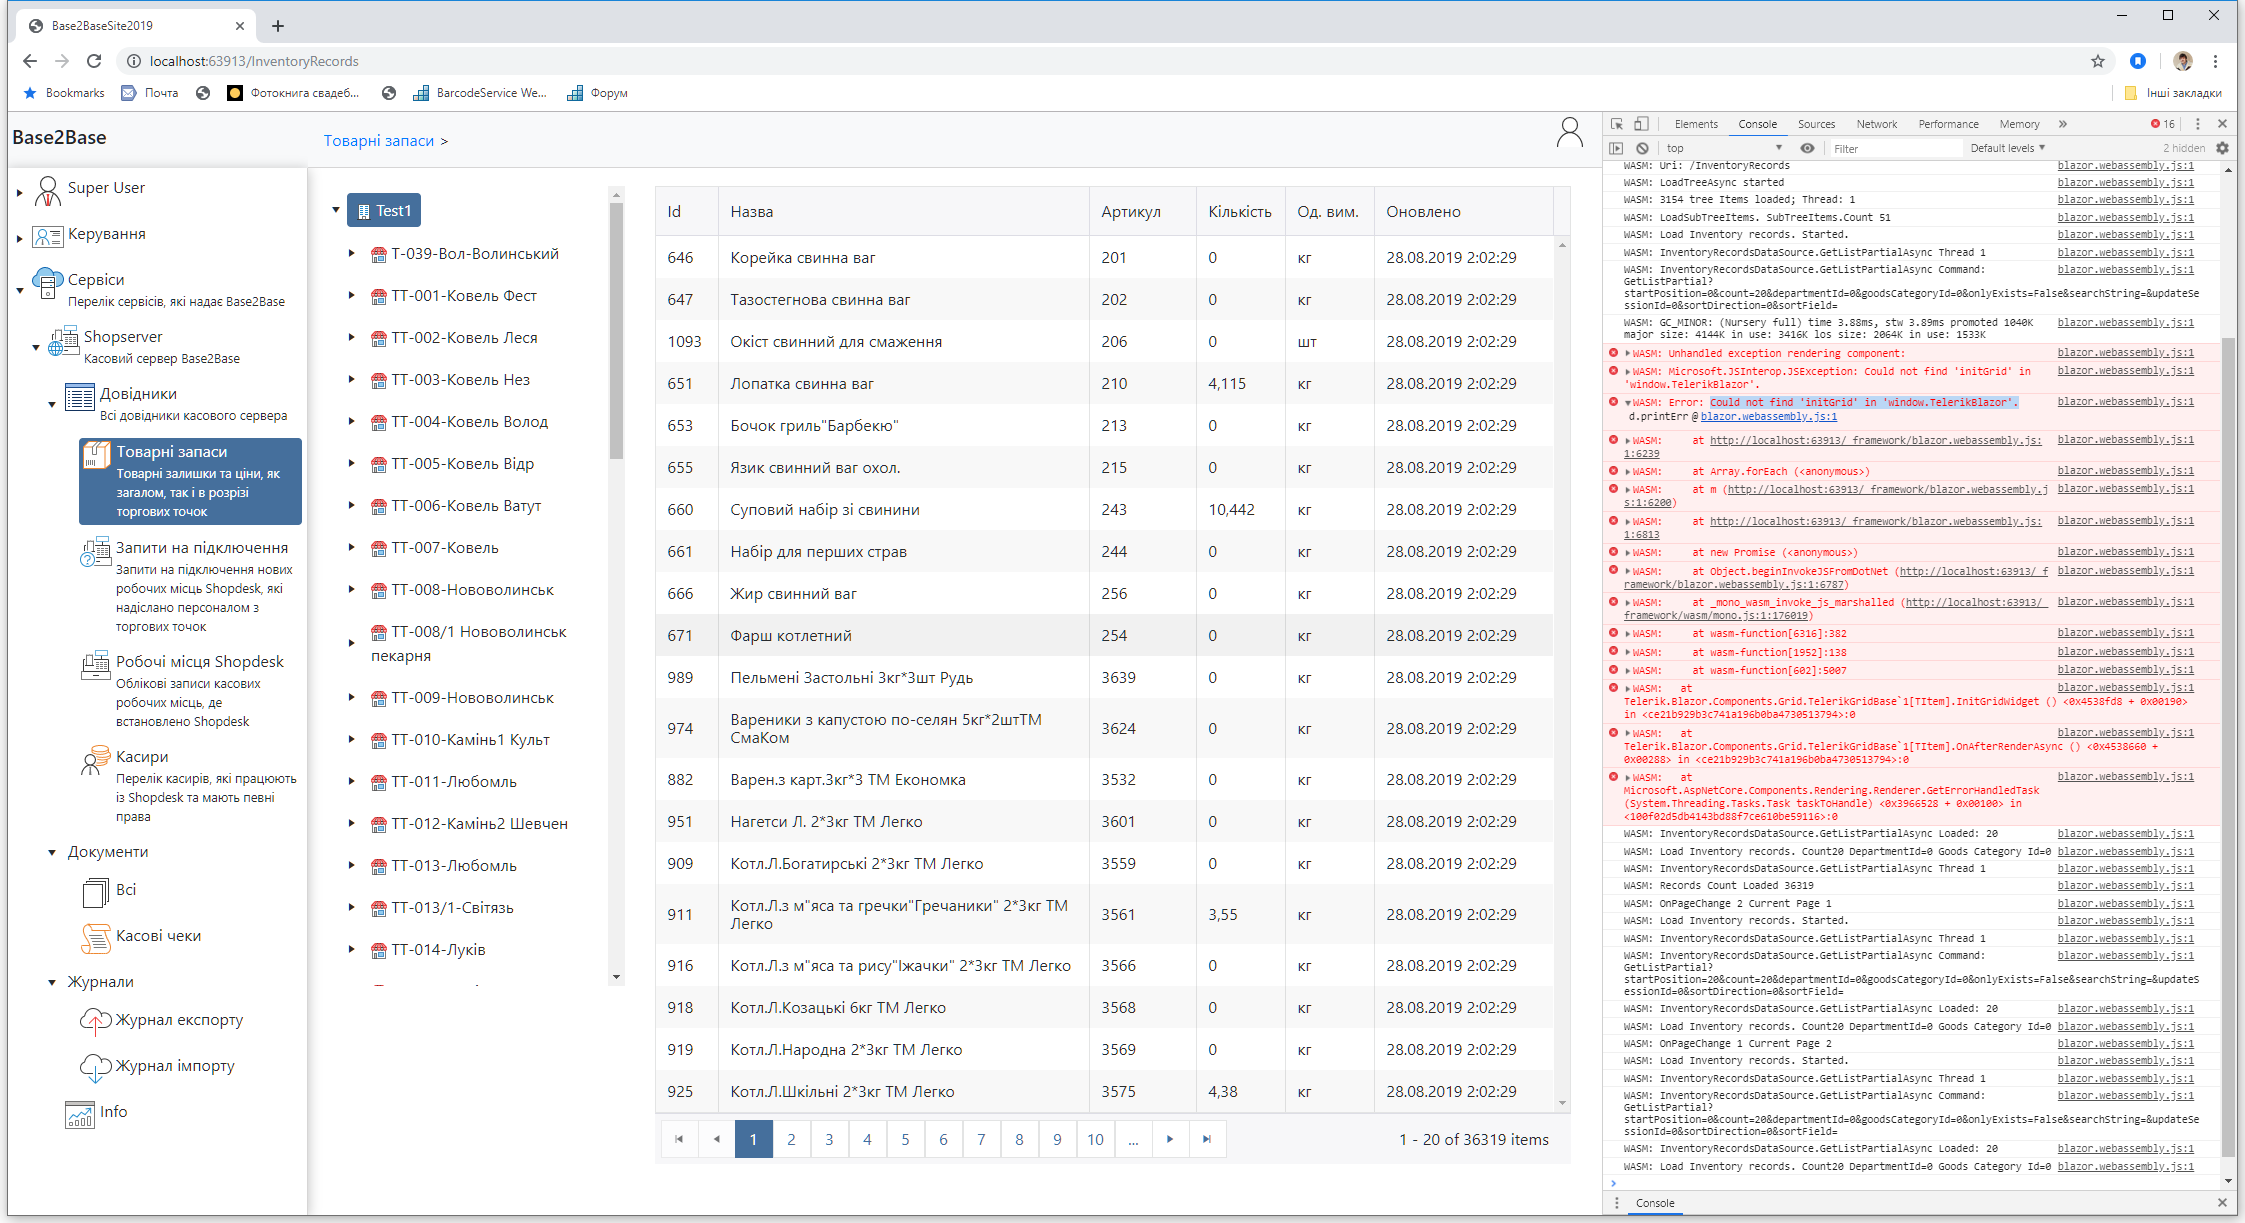
Task: Switch to the Sources tab
Action: 1816,124
